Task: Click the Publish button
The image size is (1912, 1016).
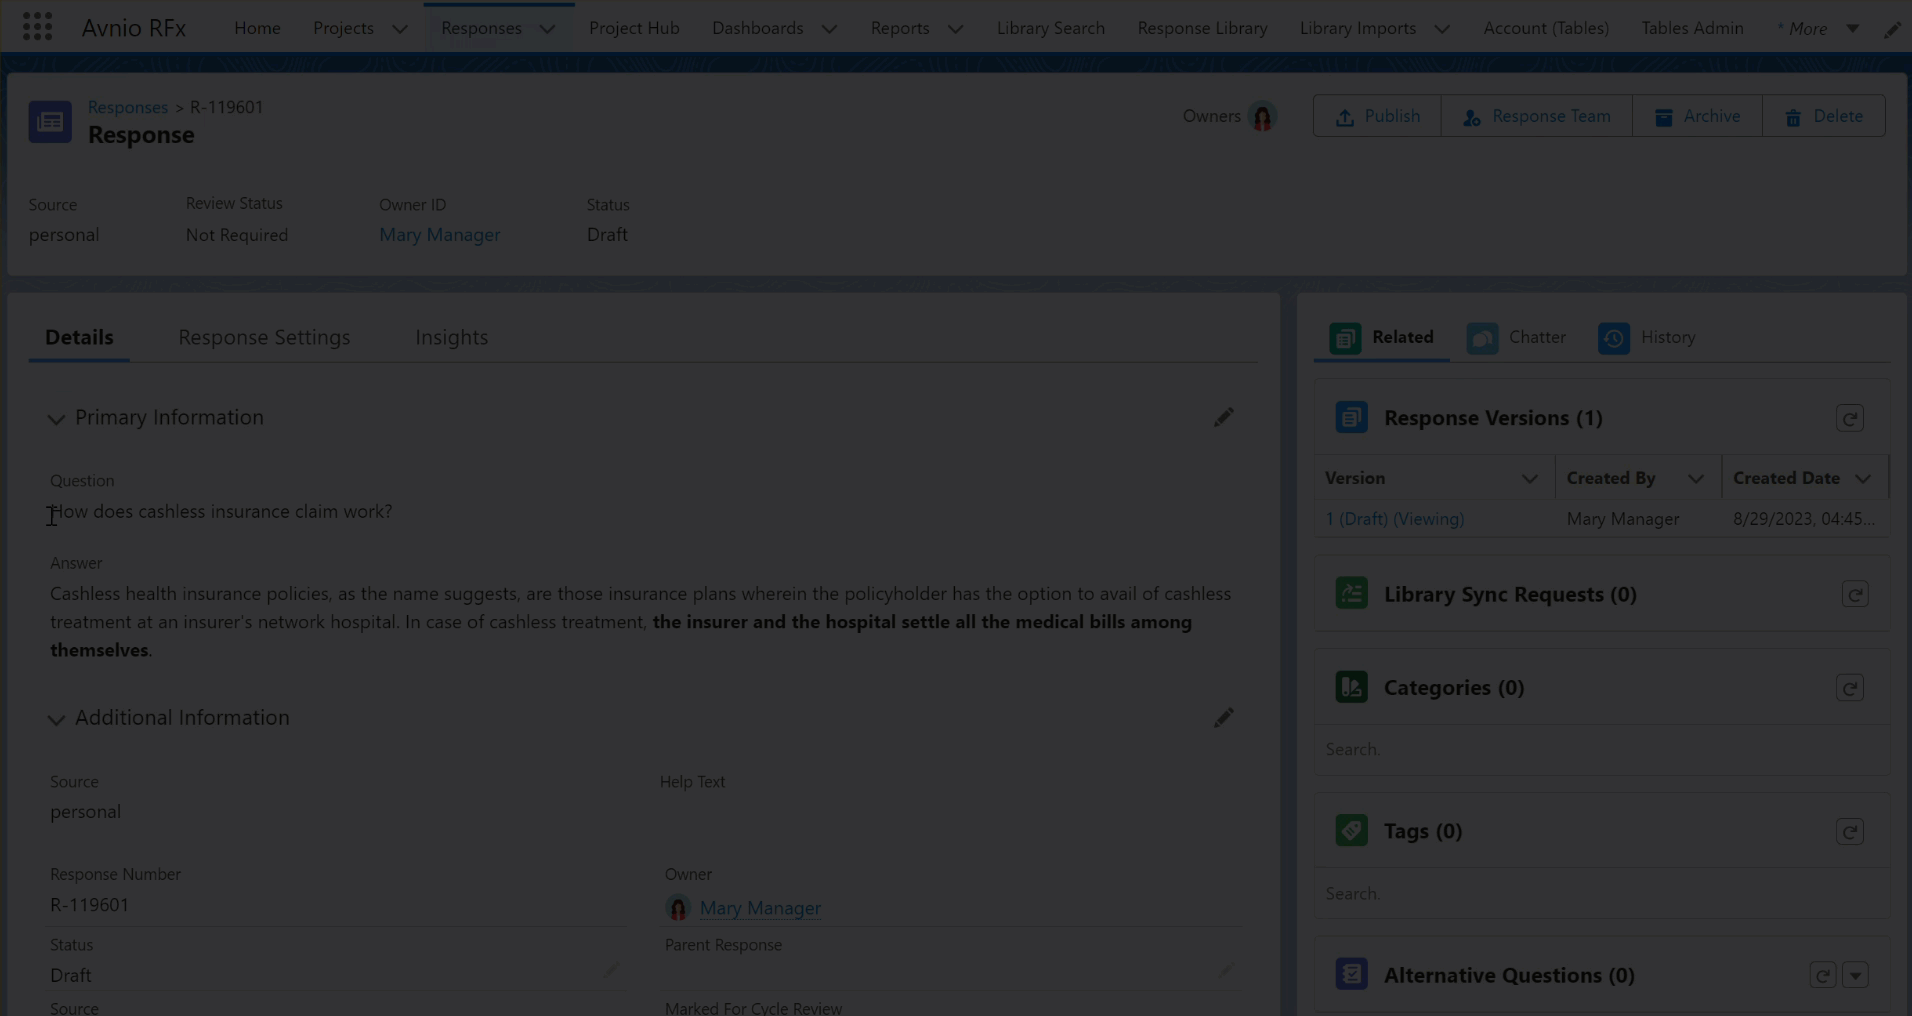Action: [1377, 116]
